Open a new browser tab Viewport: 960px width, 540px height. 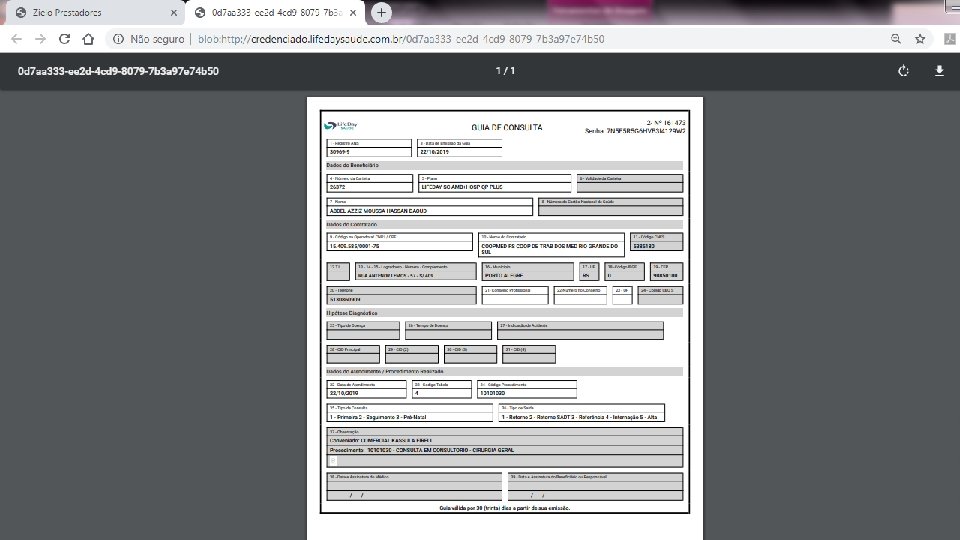click(x=381, y=12)
